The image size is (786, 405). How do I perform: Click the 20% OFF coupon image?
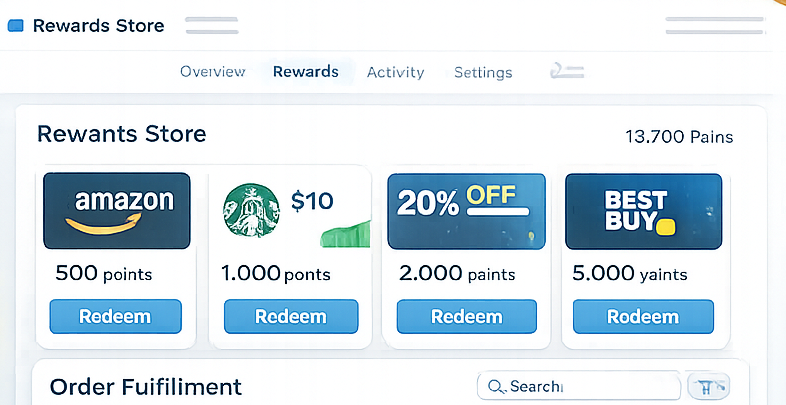(466, 210)
